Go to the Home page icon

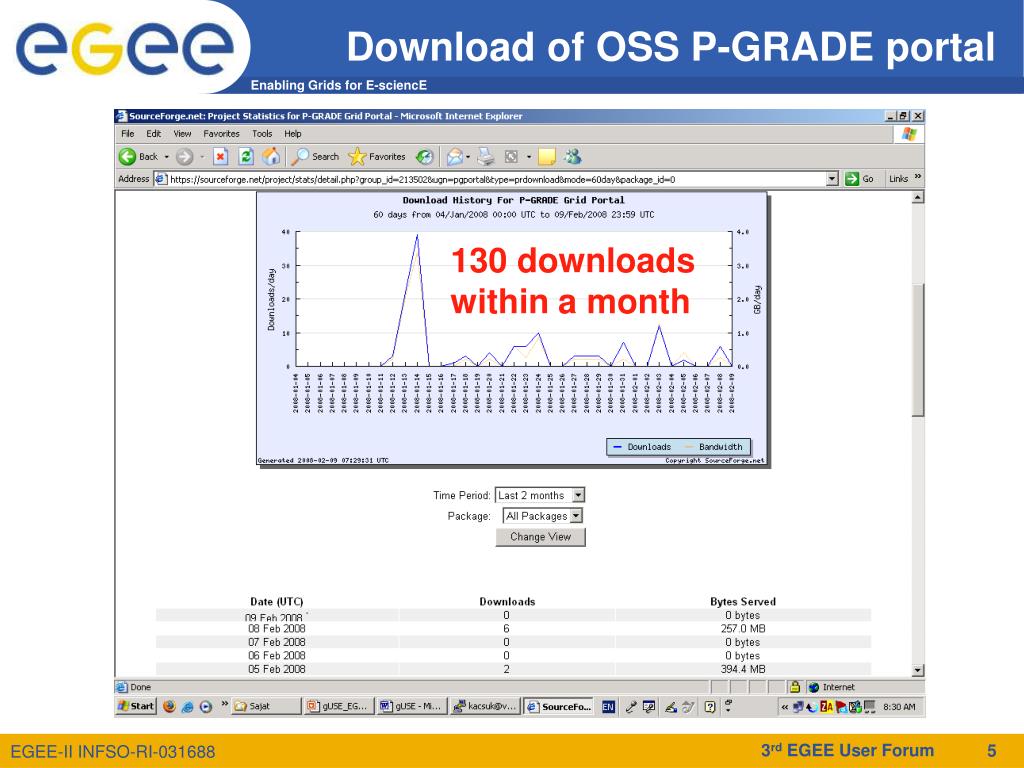270,157
